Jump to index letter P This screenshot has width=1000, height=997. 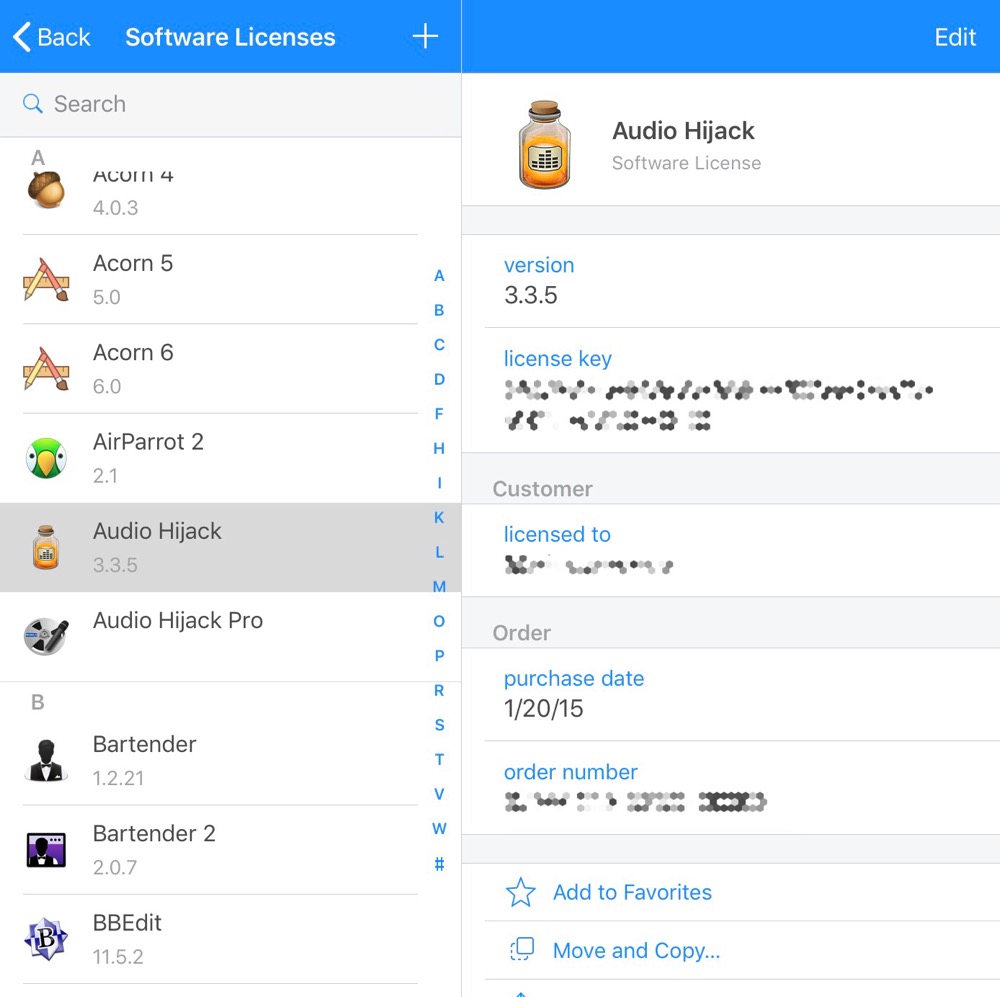(439, 655)
